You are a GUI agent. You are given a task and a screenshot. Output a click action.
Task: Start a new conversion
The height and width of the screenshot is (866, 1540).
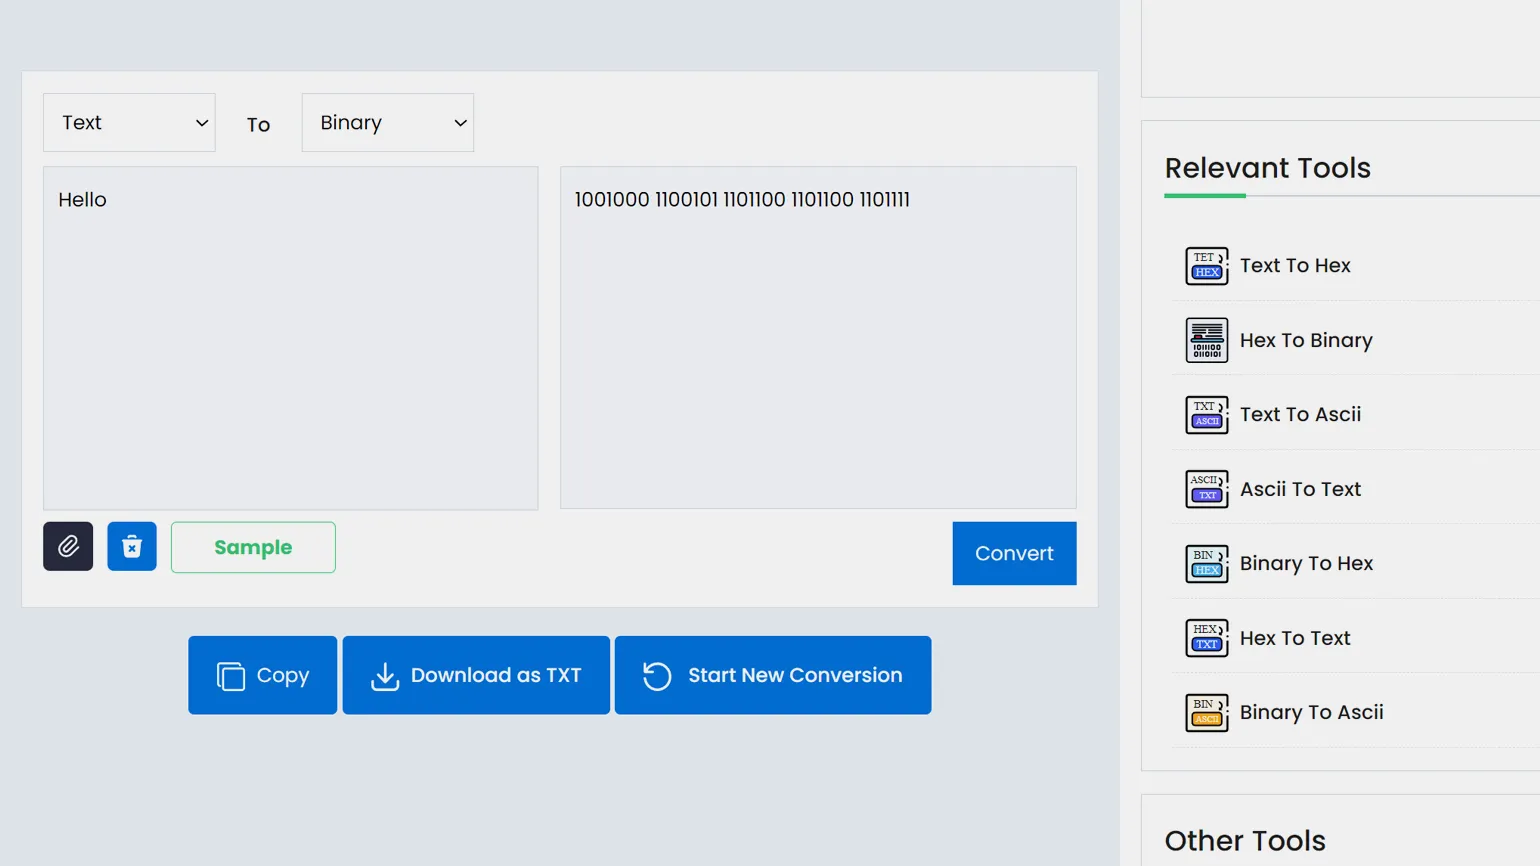pyautogui.click(x=773, y=675)
